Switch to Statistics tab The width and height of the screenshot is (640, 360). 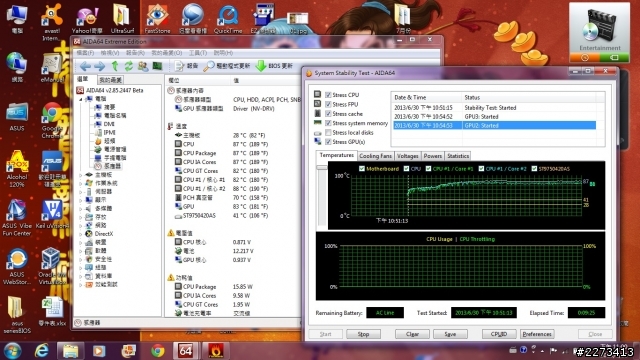point(458,156)
